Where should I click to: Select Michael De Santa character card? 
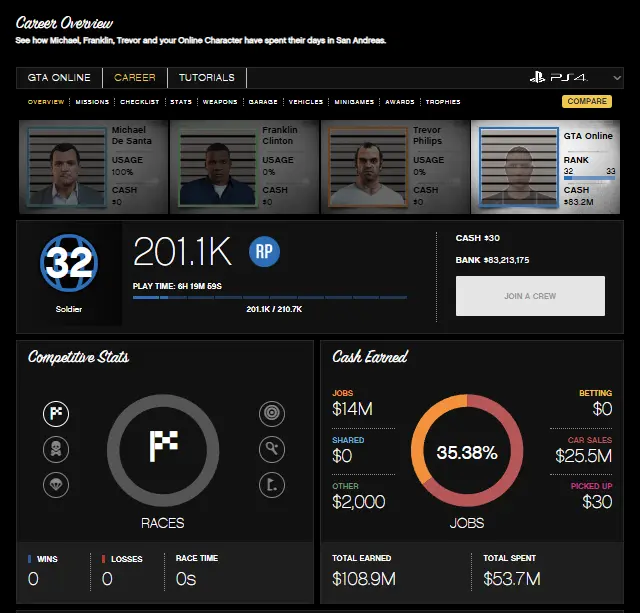pyautogui.click(x=93, y=167)
